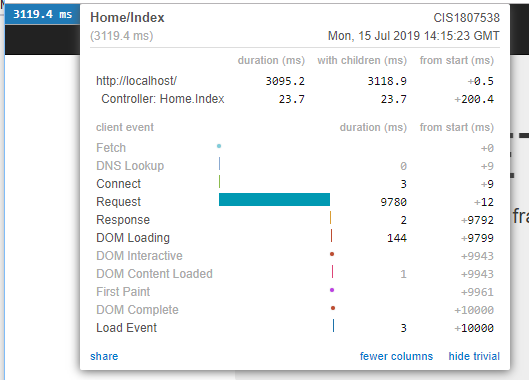Image resolution: width=529 pixels, height=380 pixels.
Task: Click the DOM Interactive event label
Action: 139,256
